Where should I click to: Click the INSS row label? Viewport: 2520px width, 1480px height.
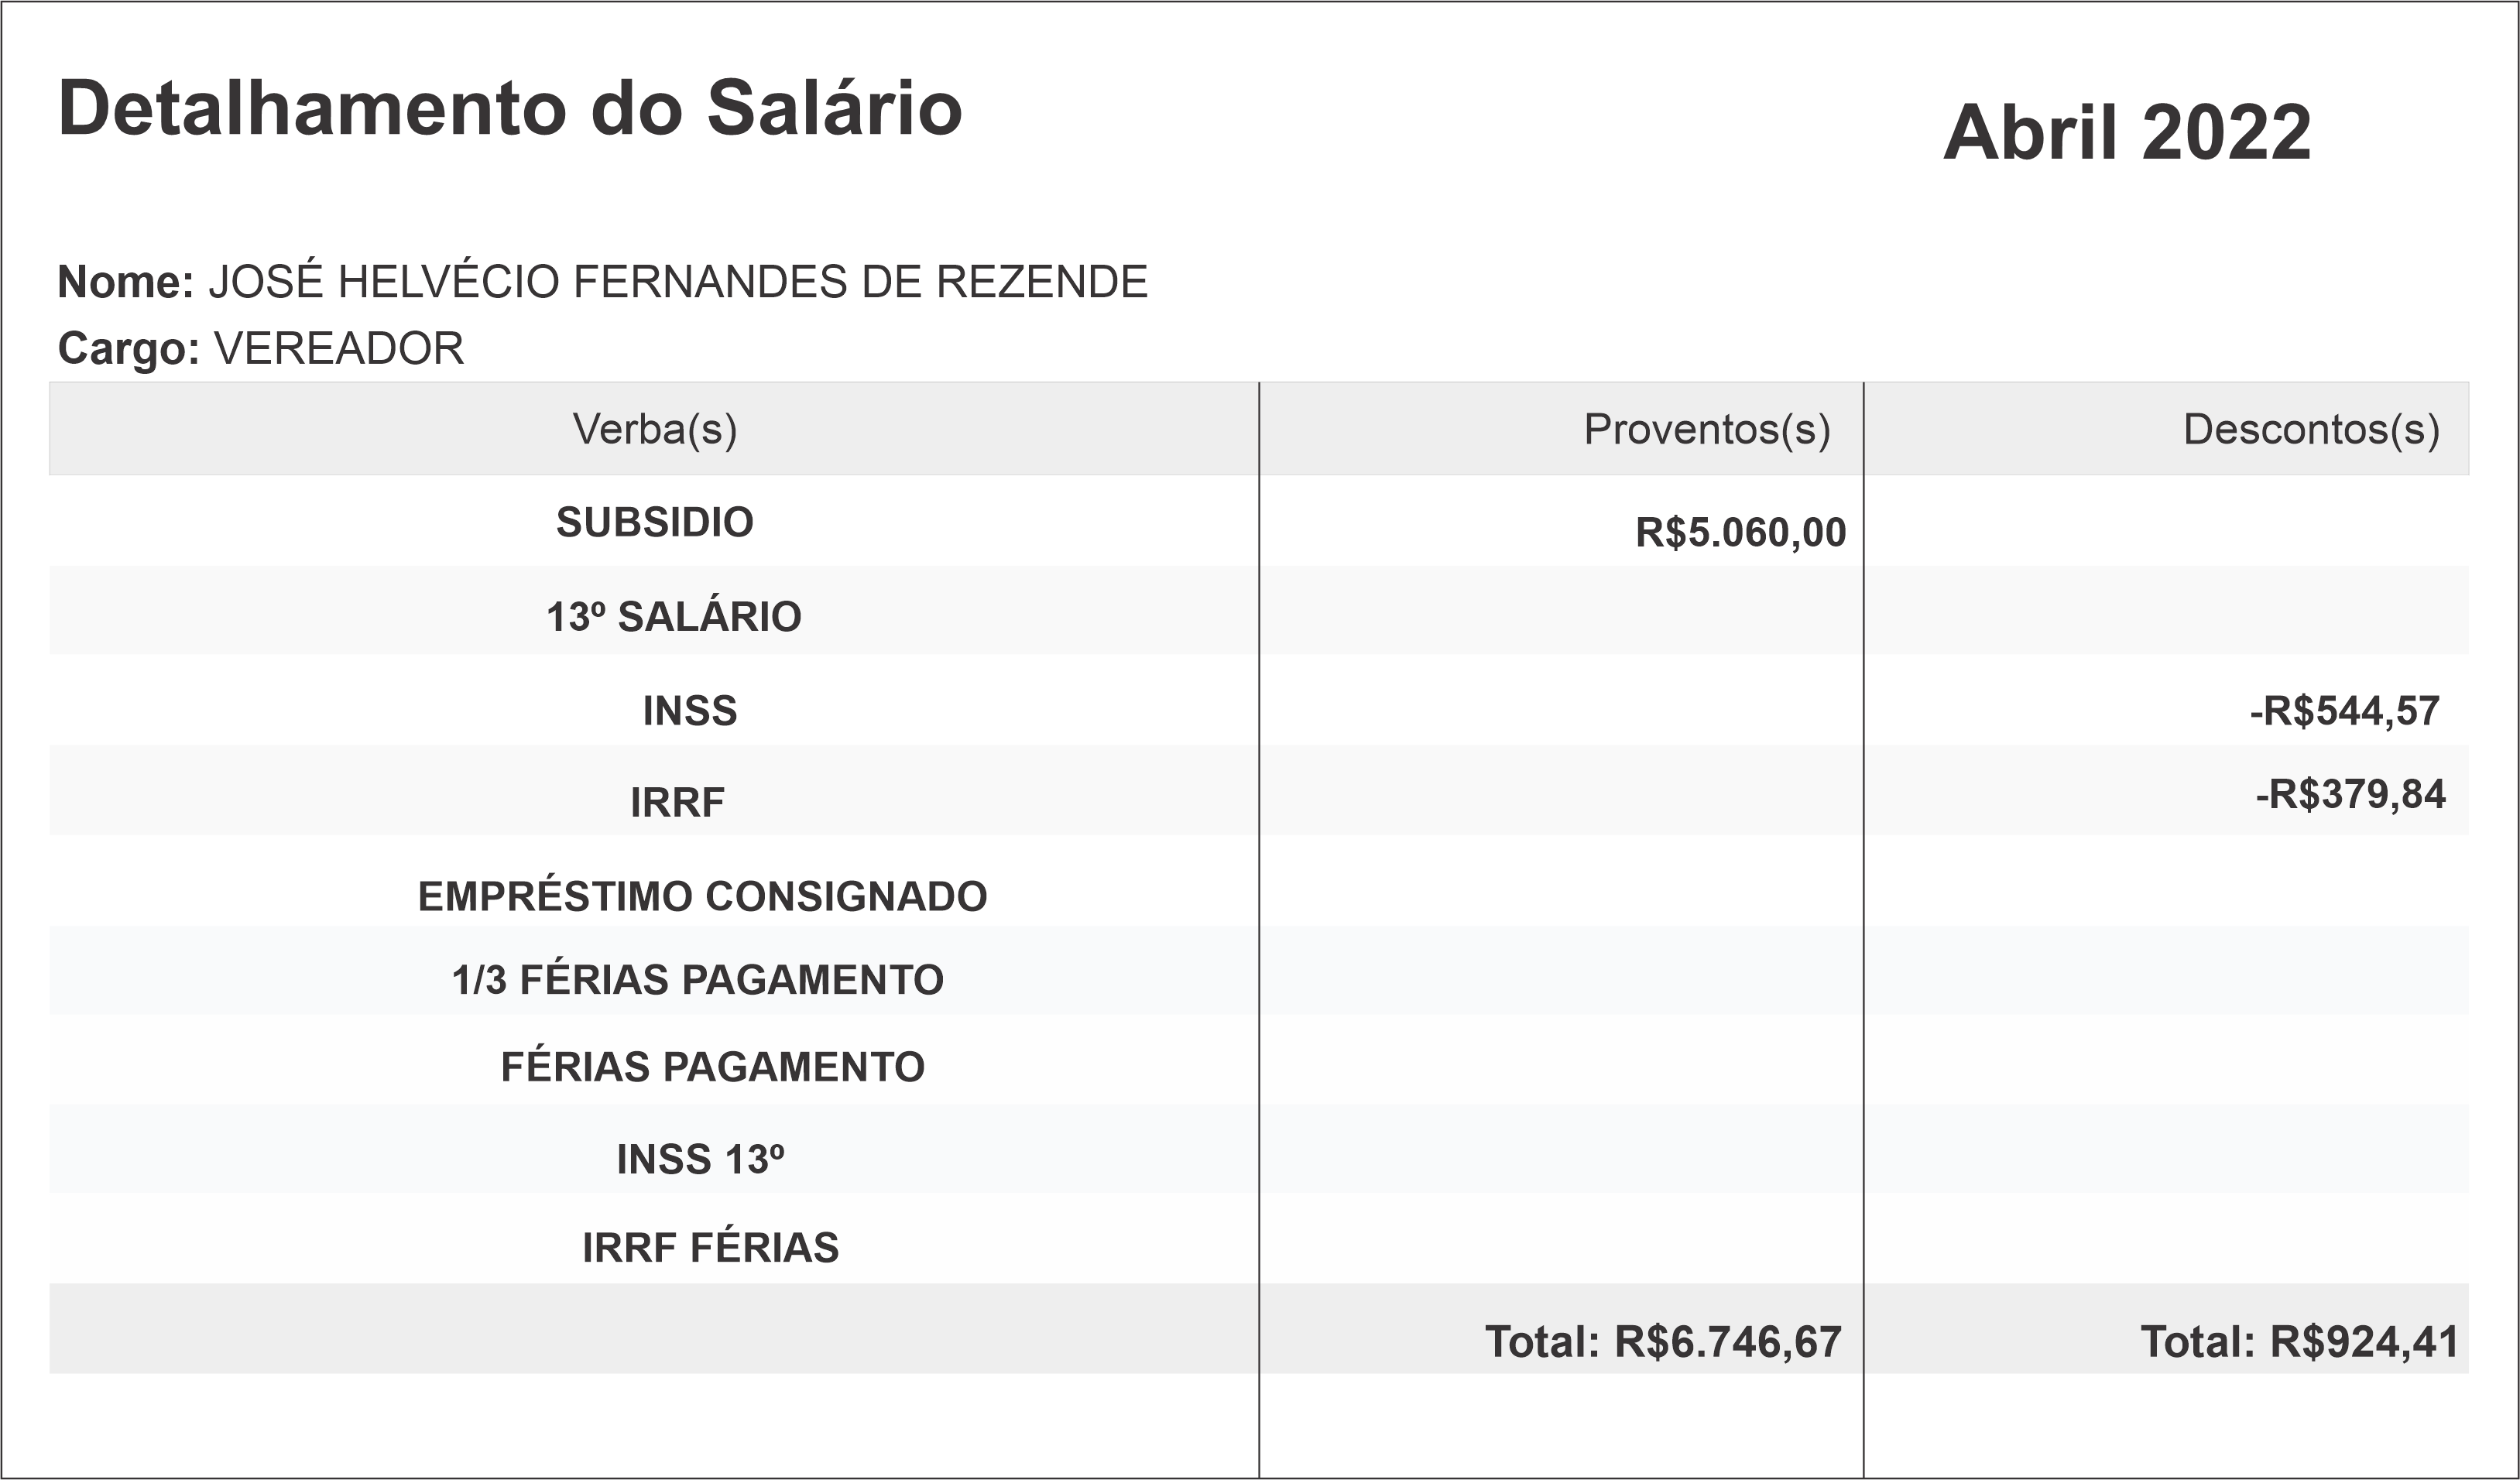tap(689, 711)
